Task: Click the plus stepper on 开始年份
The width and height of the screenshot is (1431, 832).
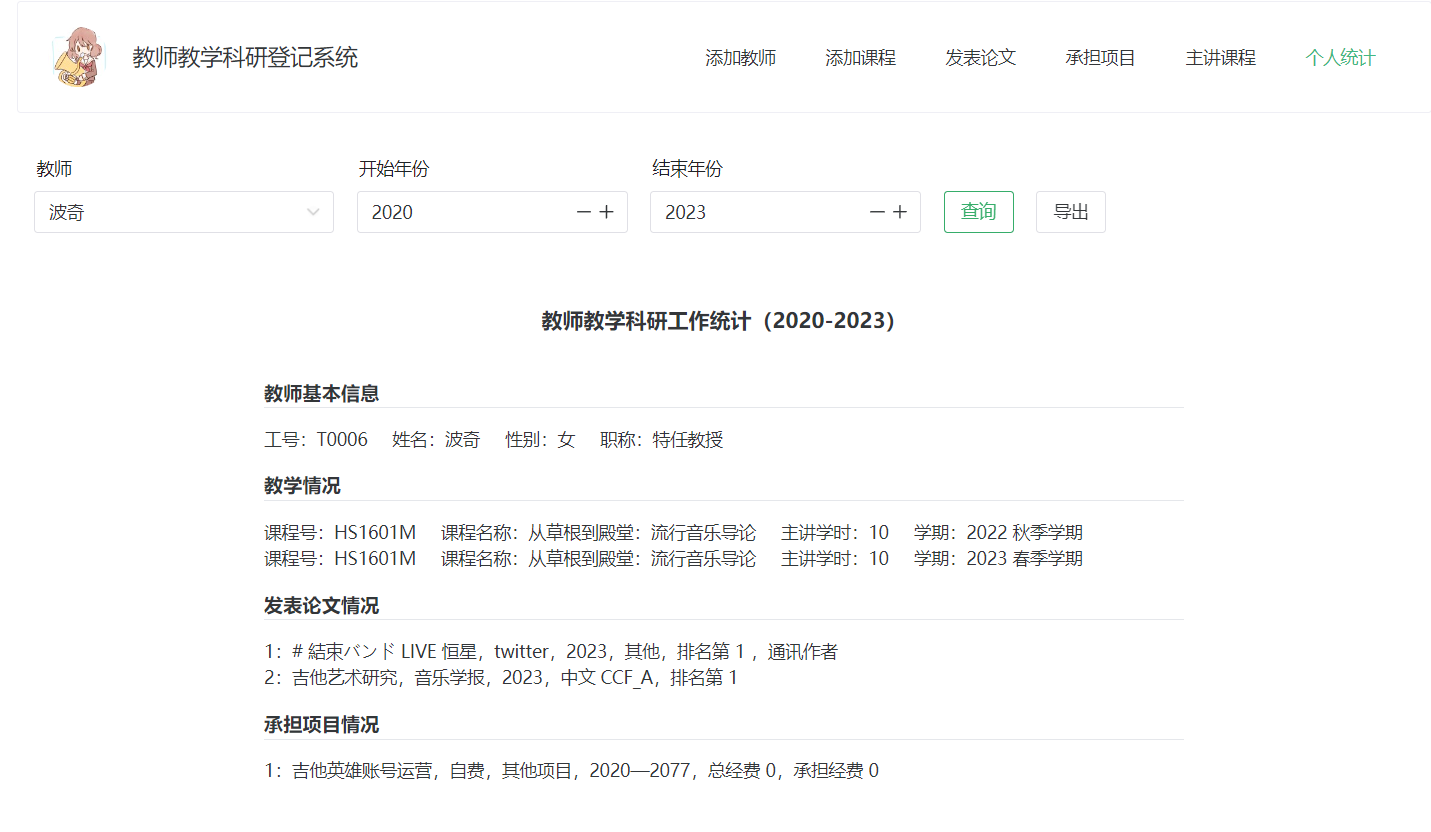Action: tap(607, 212)
